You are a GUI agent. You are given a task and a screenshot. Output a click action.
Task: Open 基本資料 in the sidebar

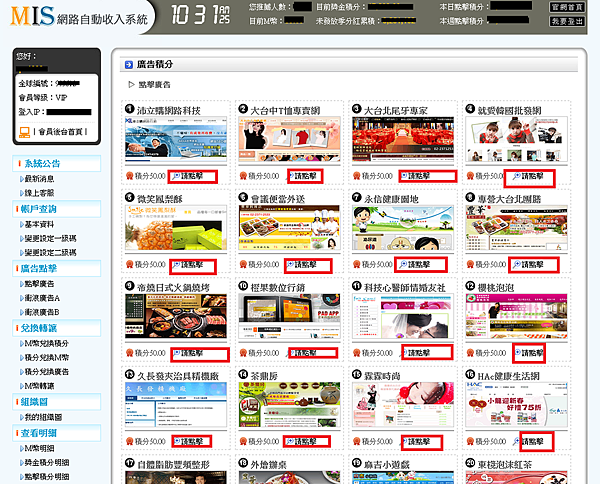[x=39, y=224]
